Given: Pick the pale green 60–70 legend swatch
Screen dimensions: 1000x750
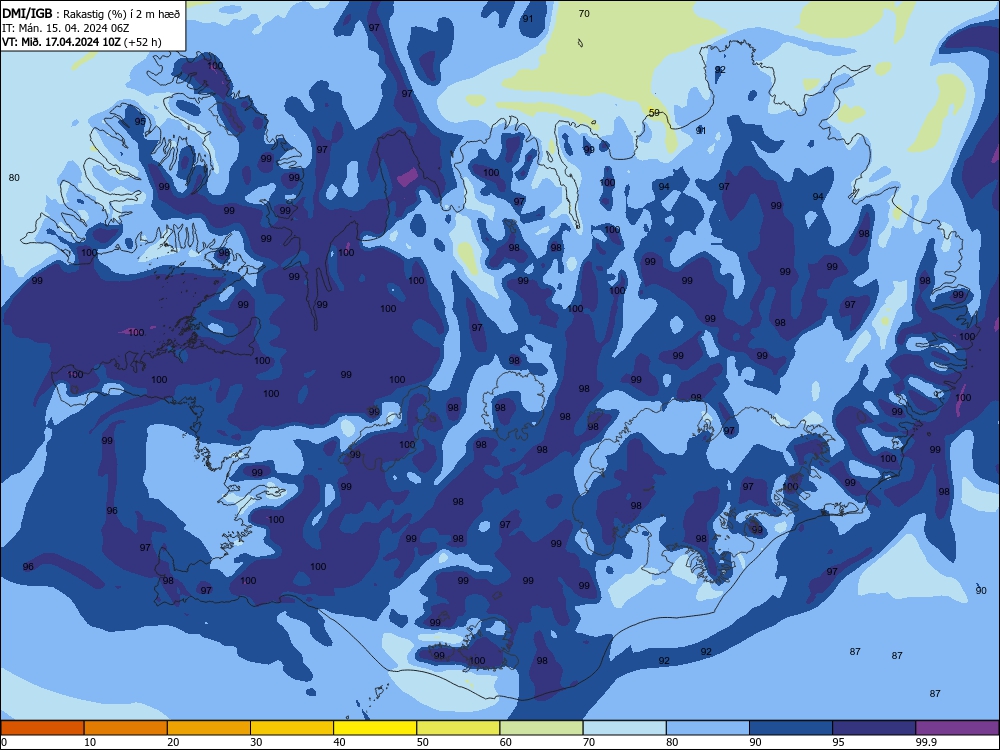Looking at the screenshot, I should click(x=541, y=728).
